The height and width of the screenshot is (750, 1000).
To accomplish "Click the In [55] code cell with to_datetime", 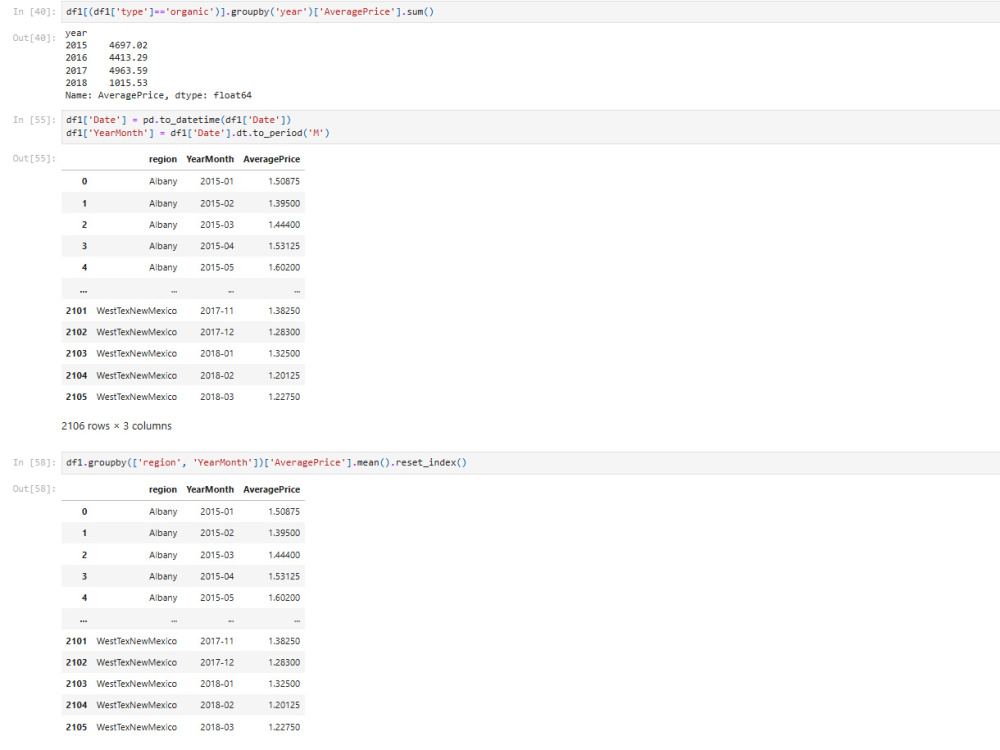I will click(x=531, y=126).
